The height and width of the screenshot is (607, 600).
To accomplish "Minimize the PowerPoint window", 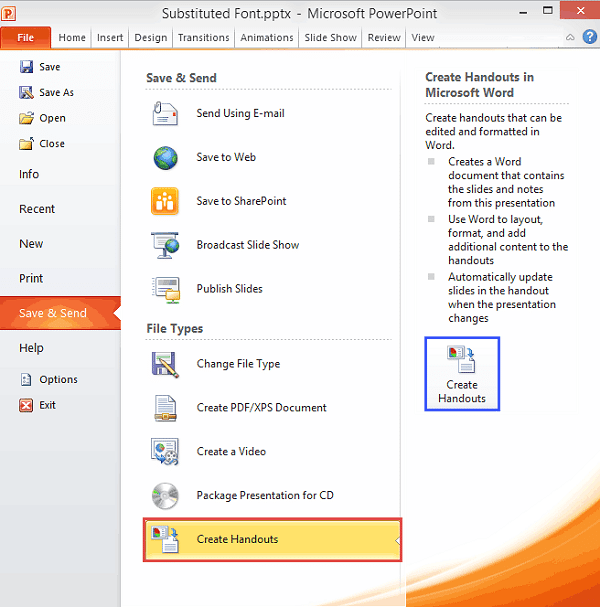I will [523, 12].
